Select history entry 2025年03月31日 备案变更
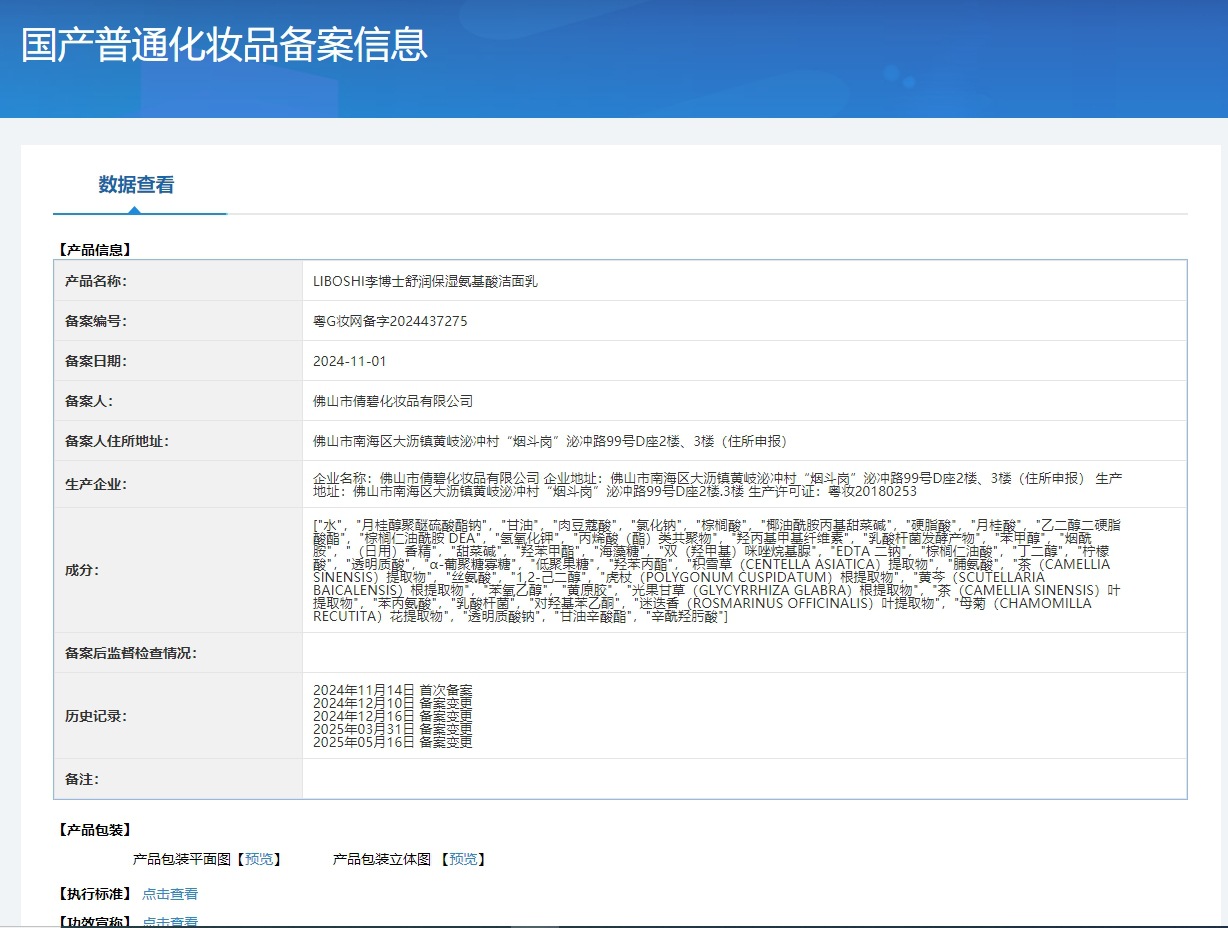This screenshot has width=1228, height=928. pyautogui.click(x=392, y=729)
